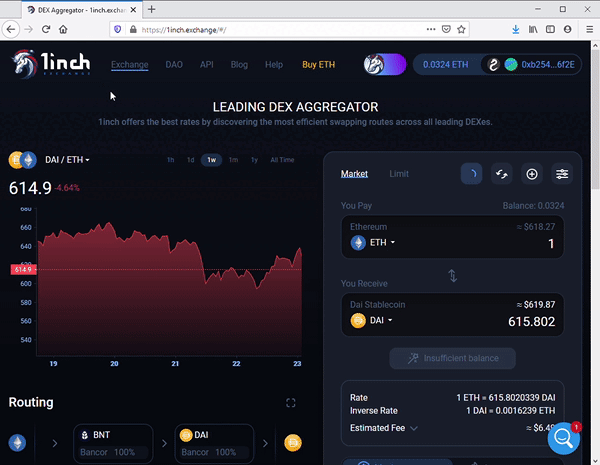Click the Insufficient balance button
This screenshot has width=600, height=465.
pos(452,359)
